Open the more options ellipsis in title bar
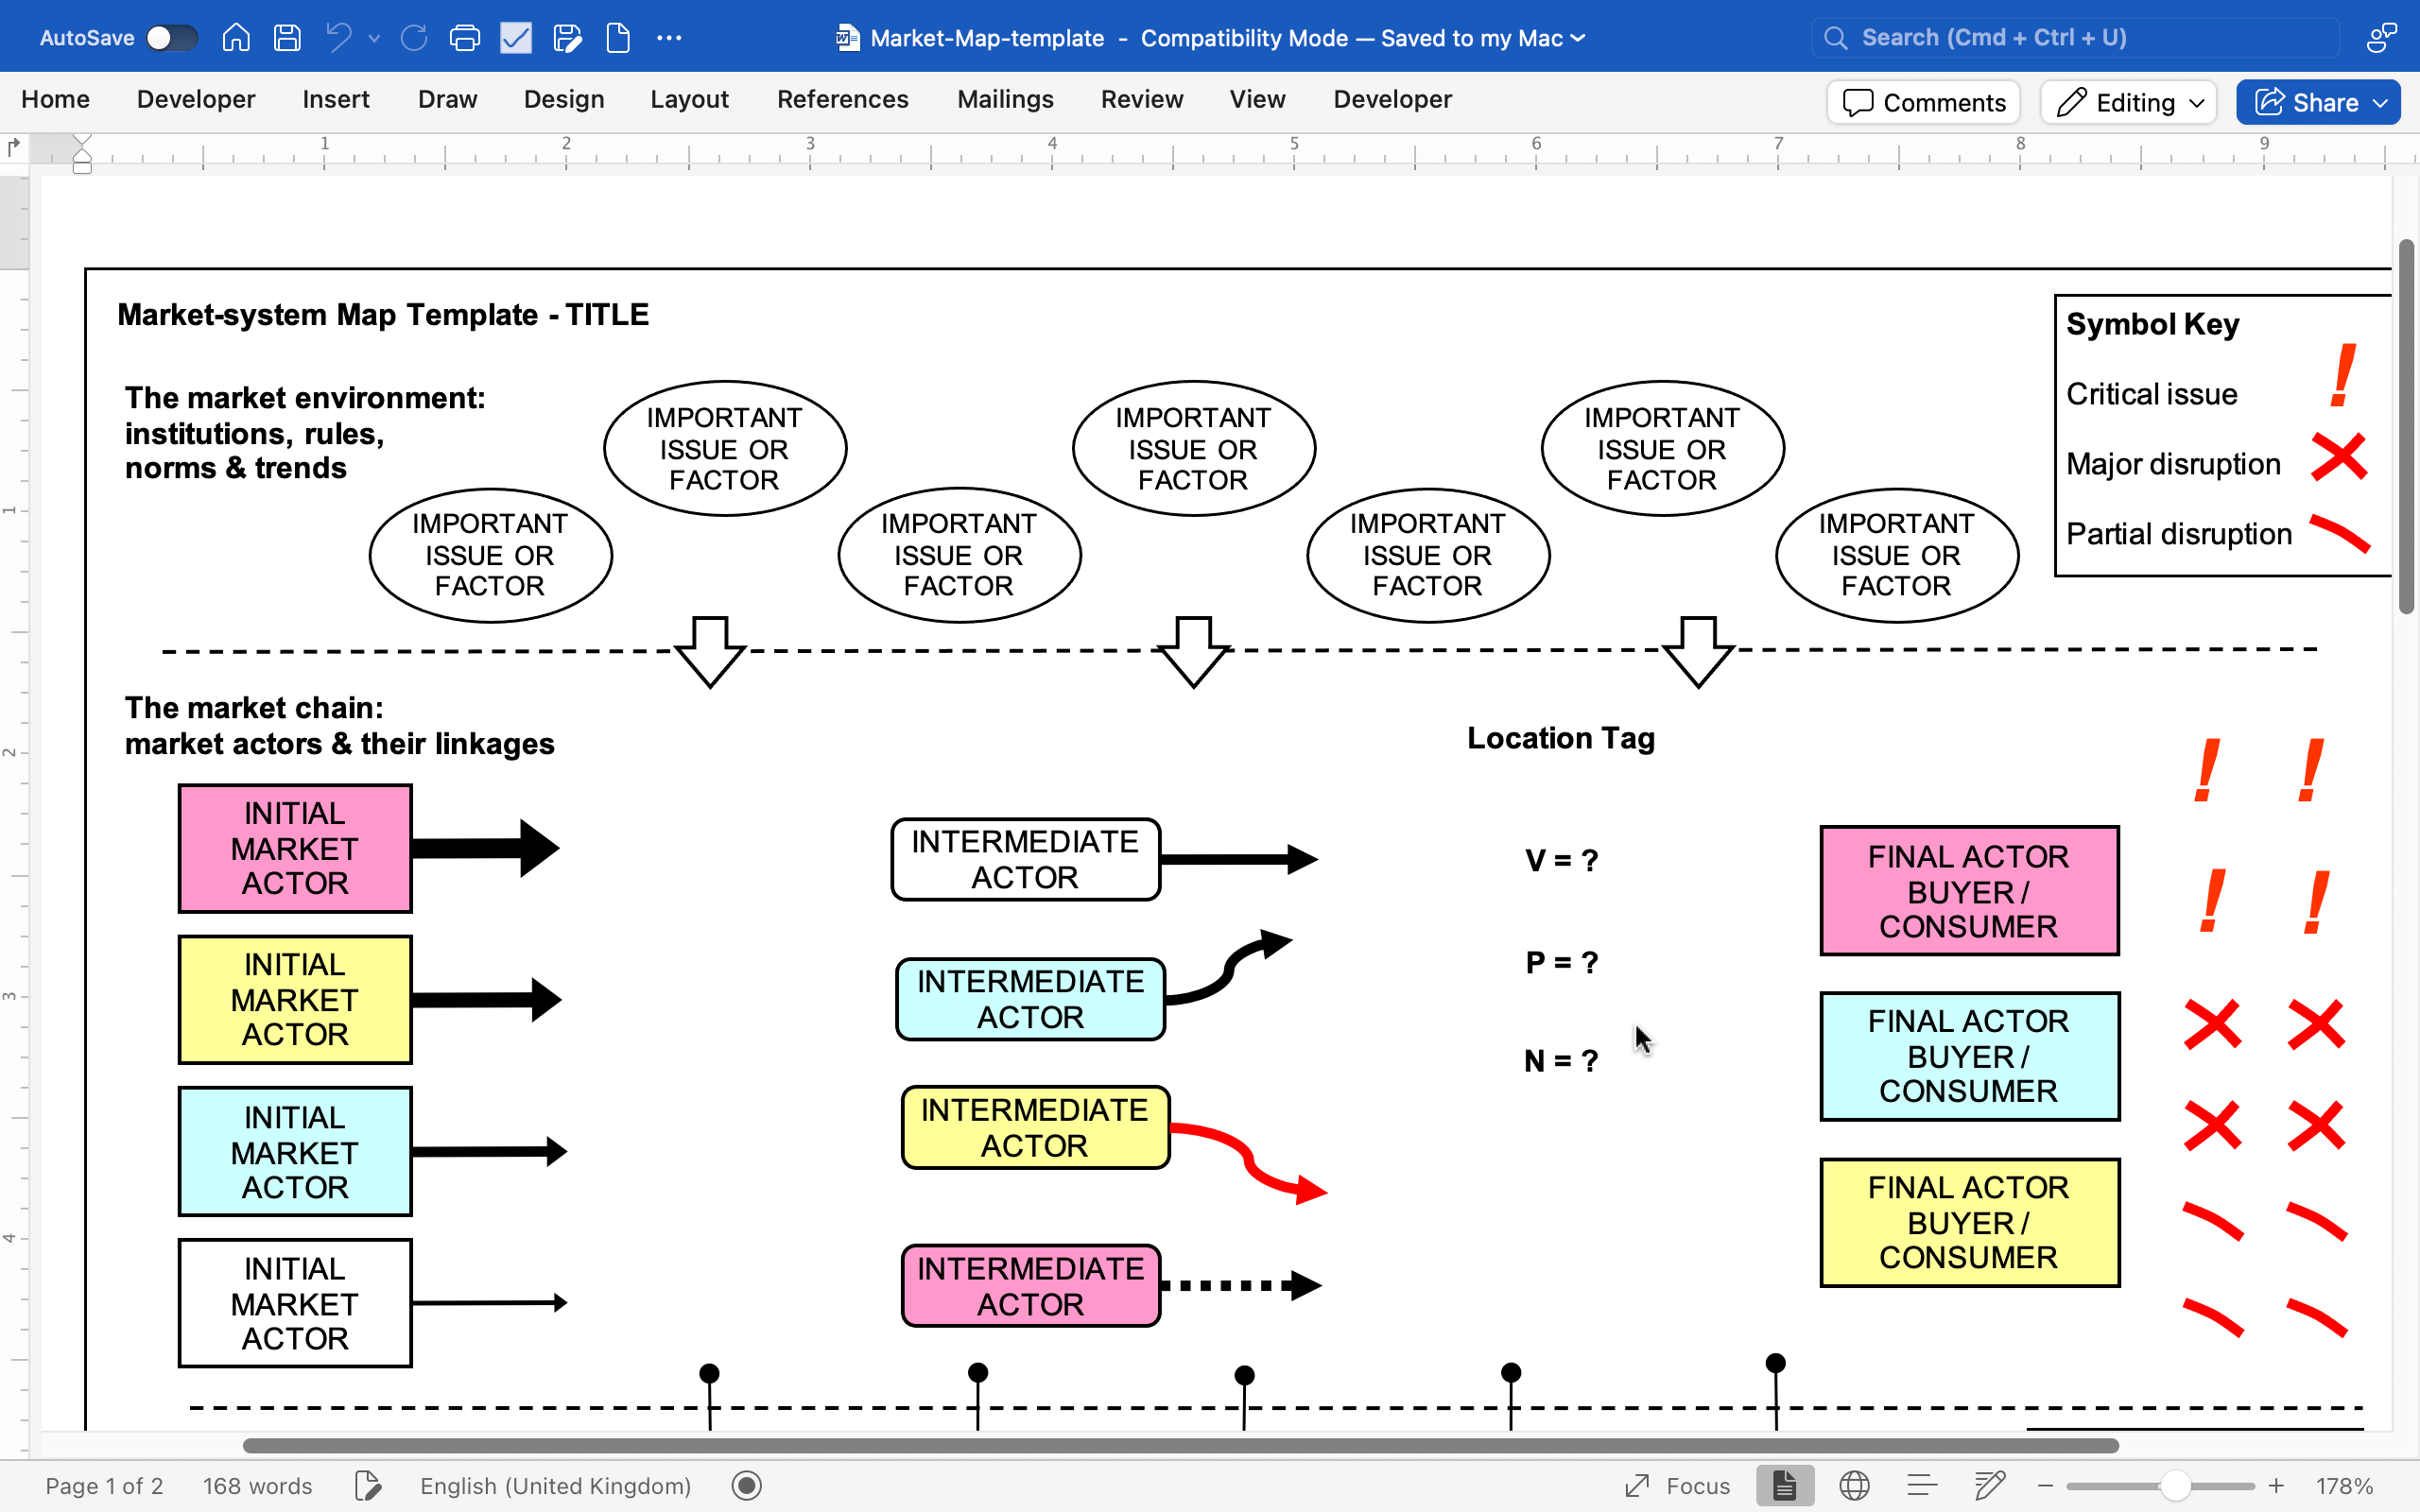 pyautogui.click(x=669, y=38)
